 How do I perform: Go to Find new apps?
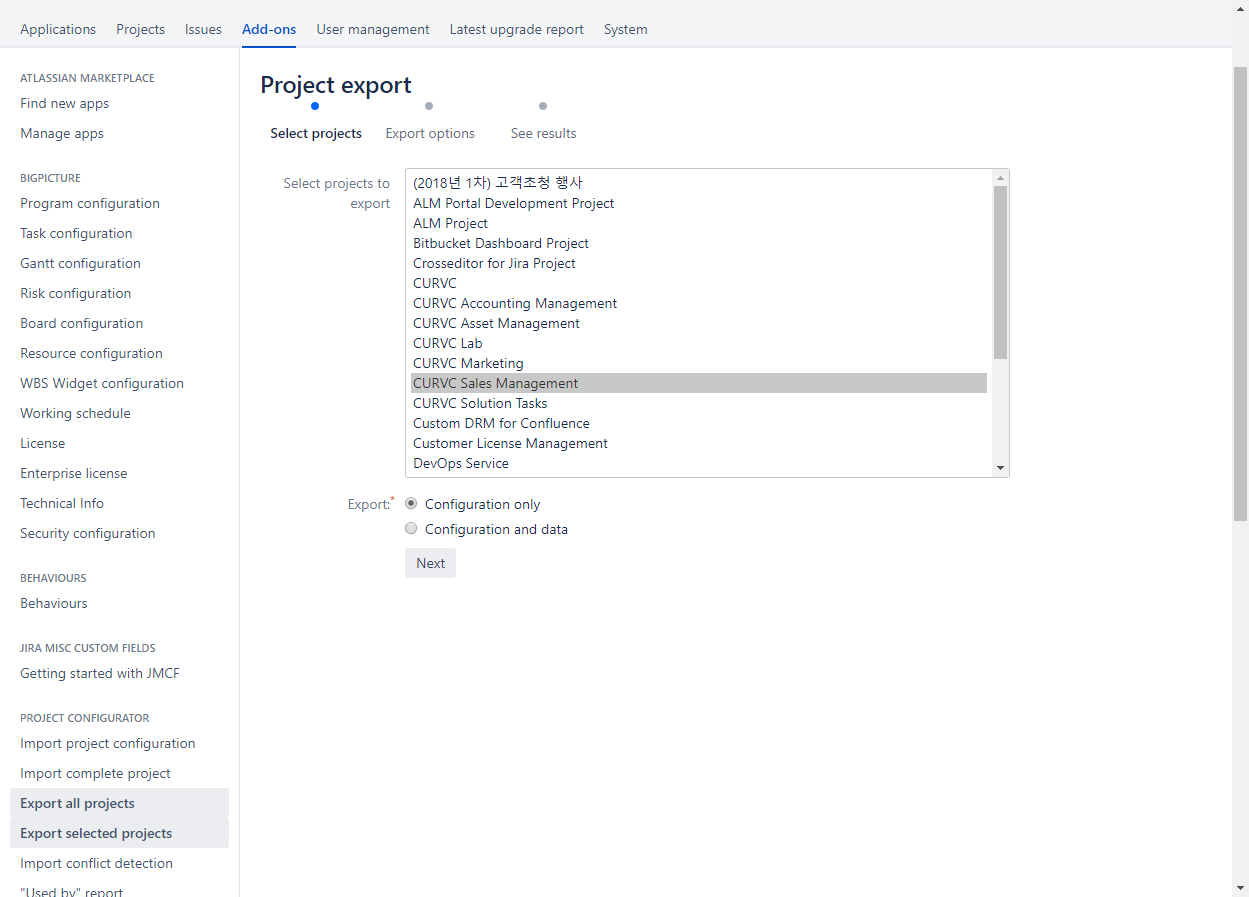point(64,103)
